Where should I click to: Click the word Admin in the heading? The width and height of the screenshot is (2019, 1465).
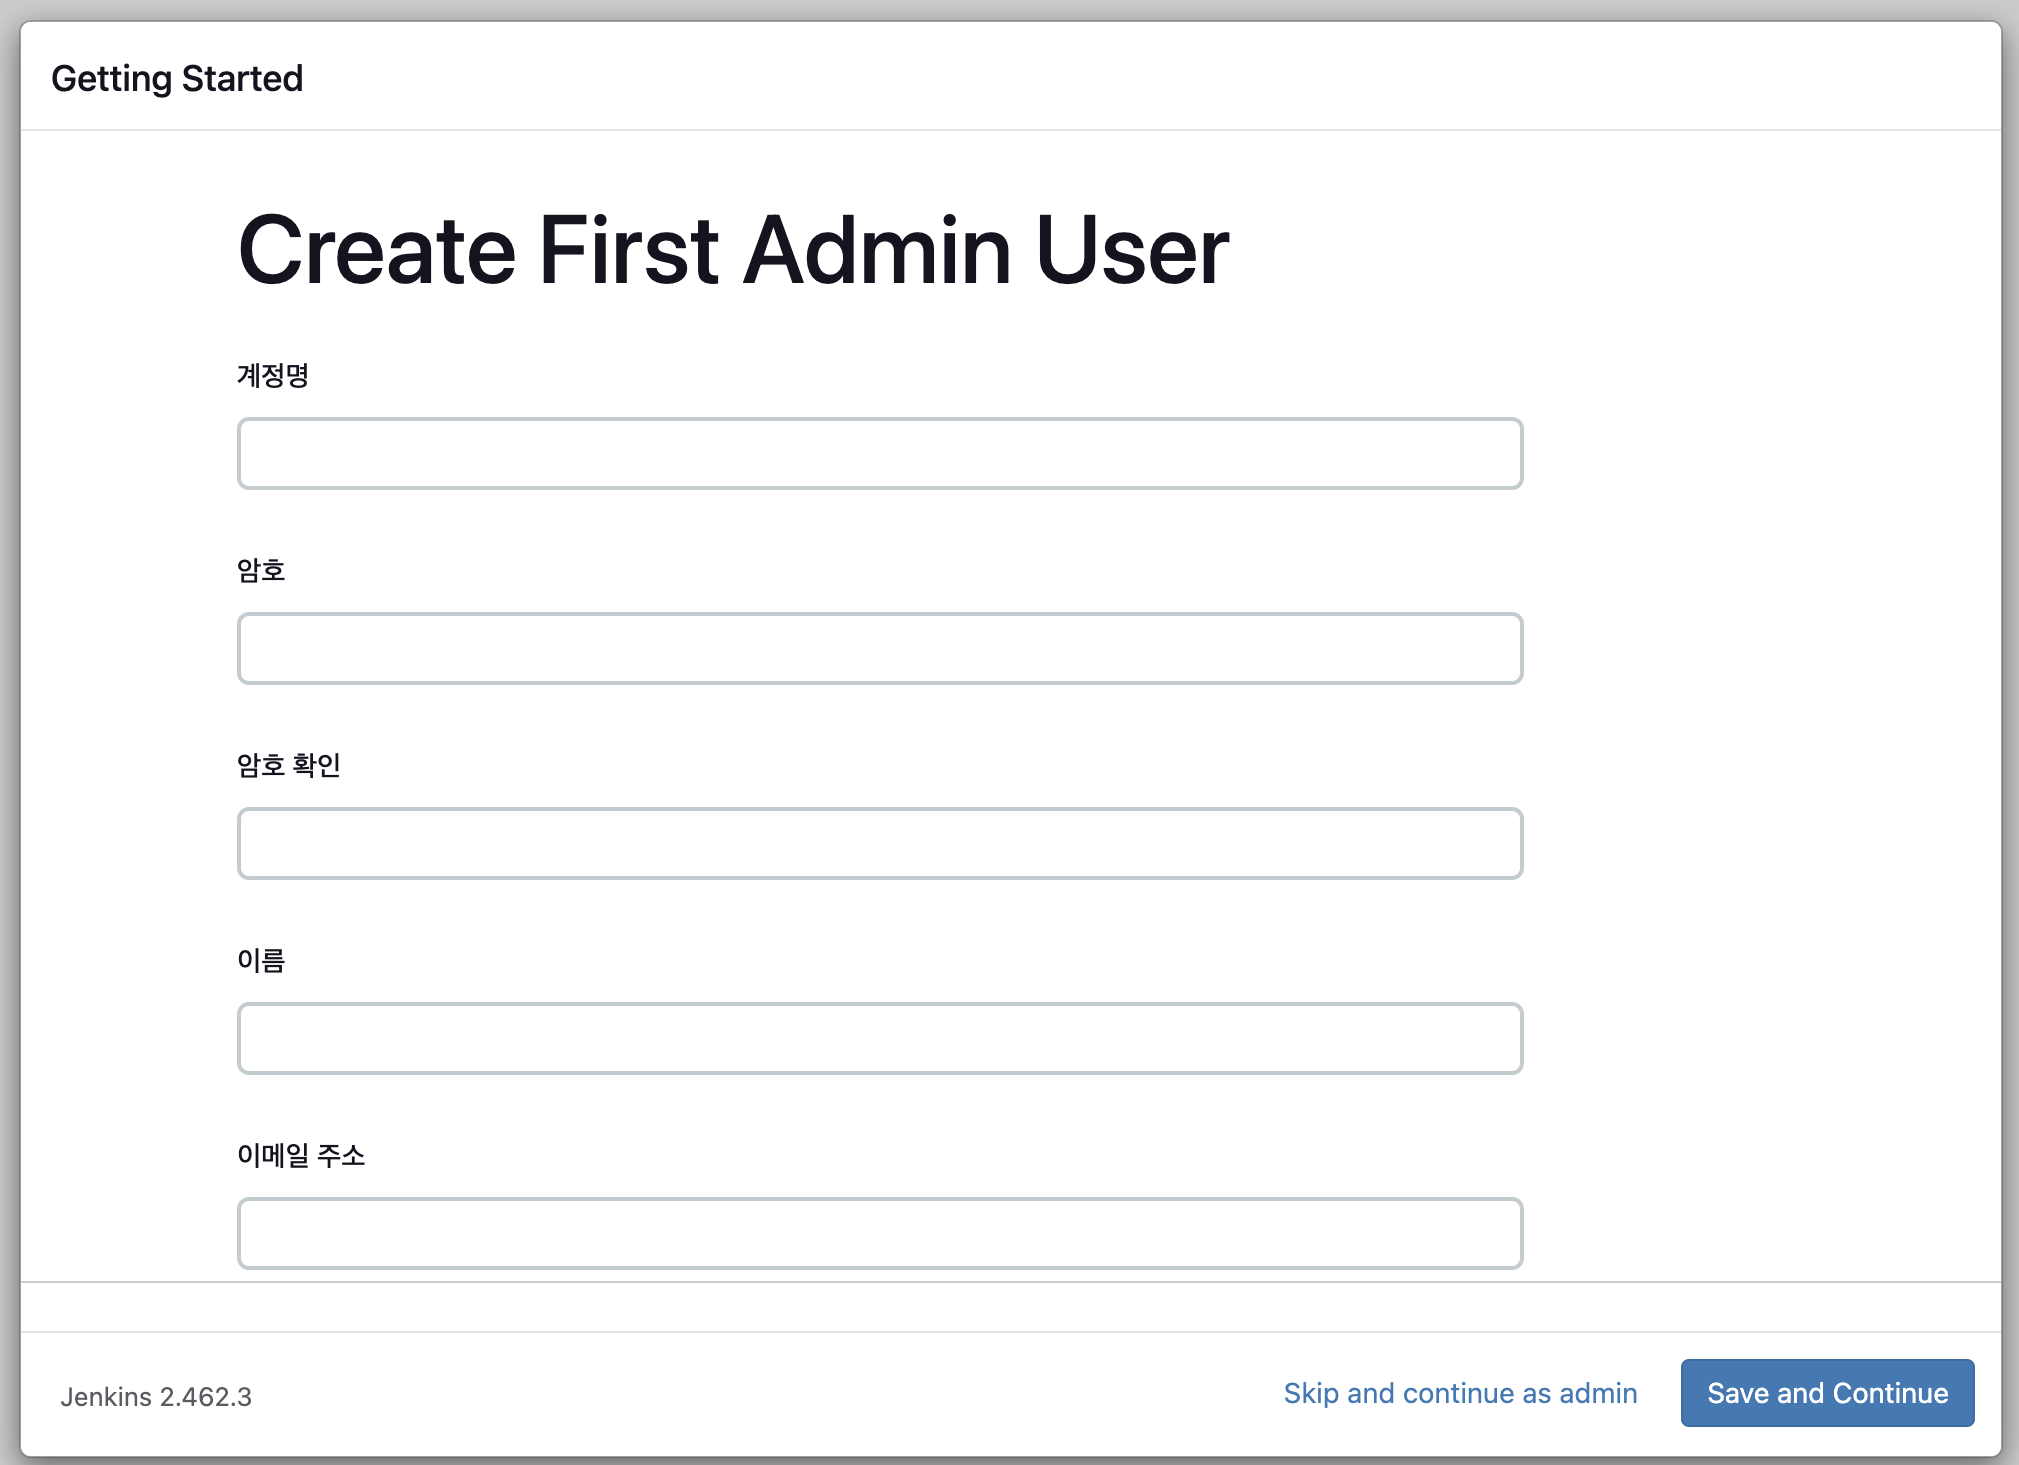[878, 250]
